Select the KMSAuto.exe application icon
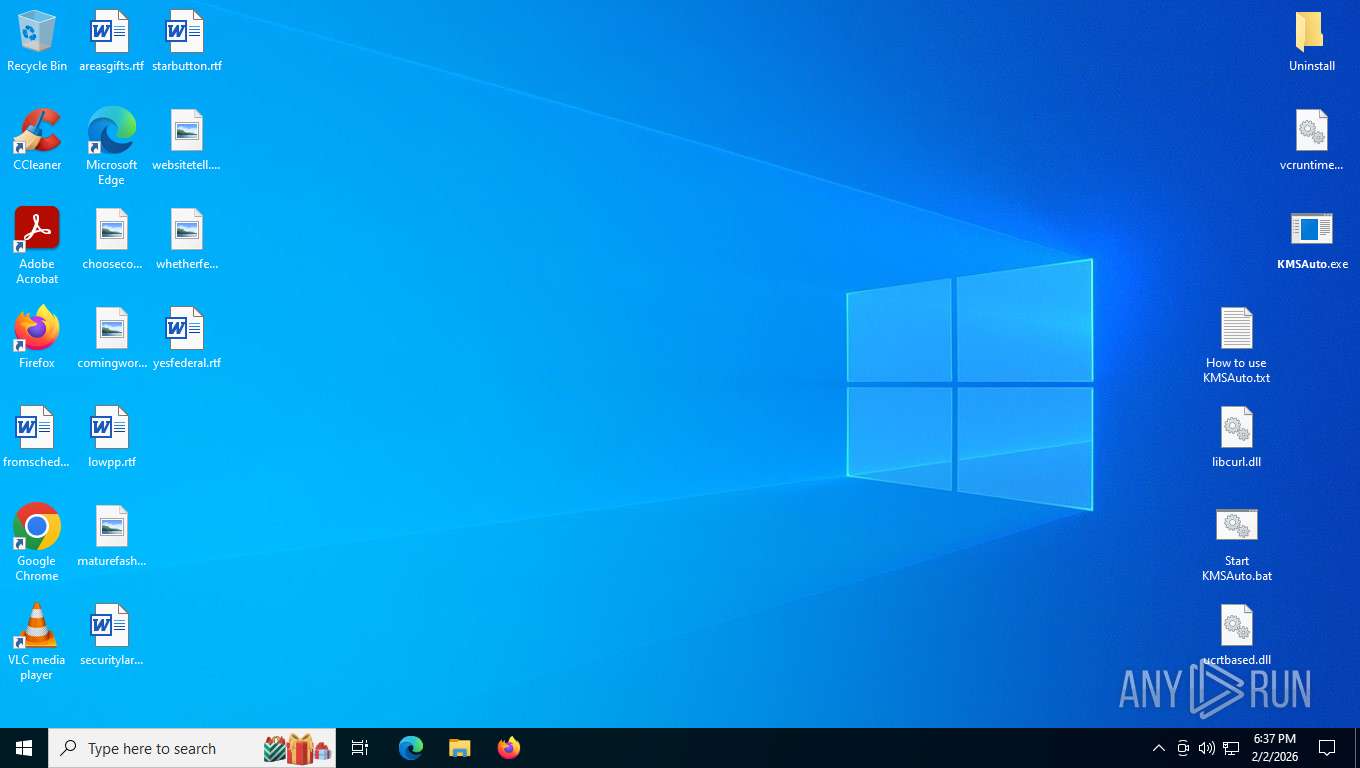The image size is (1360, 768). pyautogui.click(x=1311, y=240)
